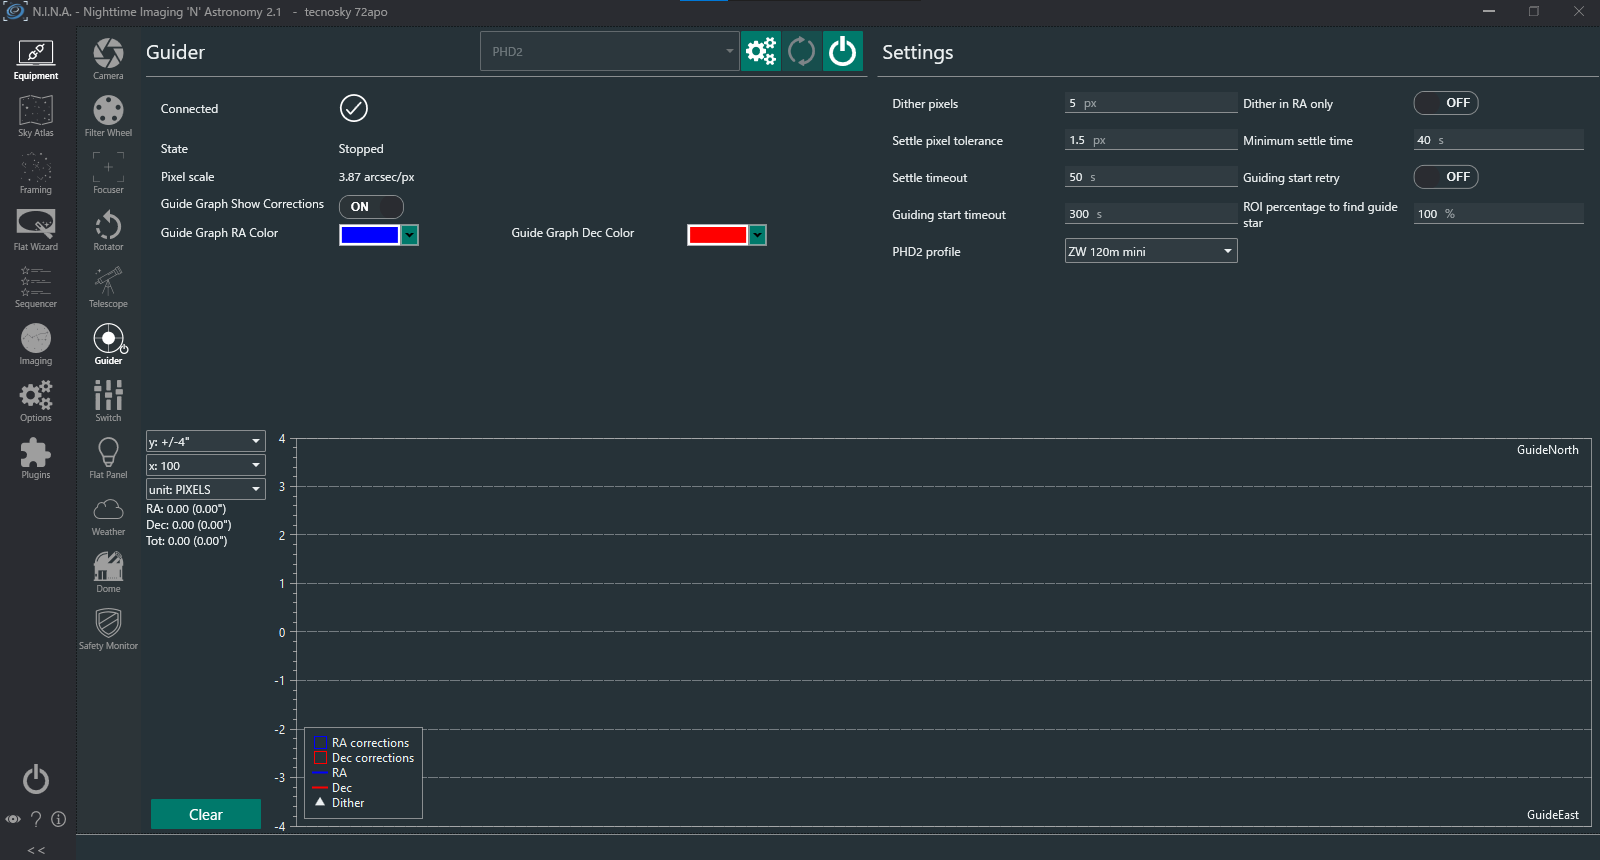Screen dimensions: 1600x860
Task: Edit the Settle timeout field
Action: coord(1151,177)
